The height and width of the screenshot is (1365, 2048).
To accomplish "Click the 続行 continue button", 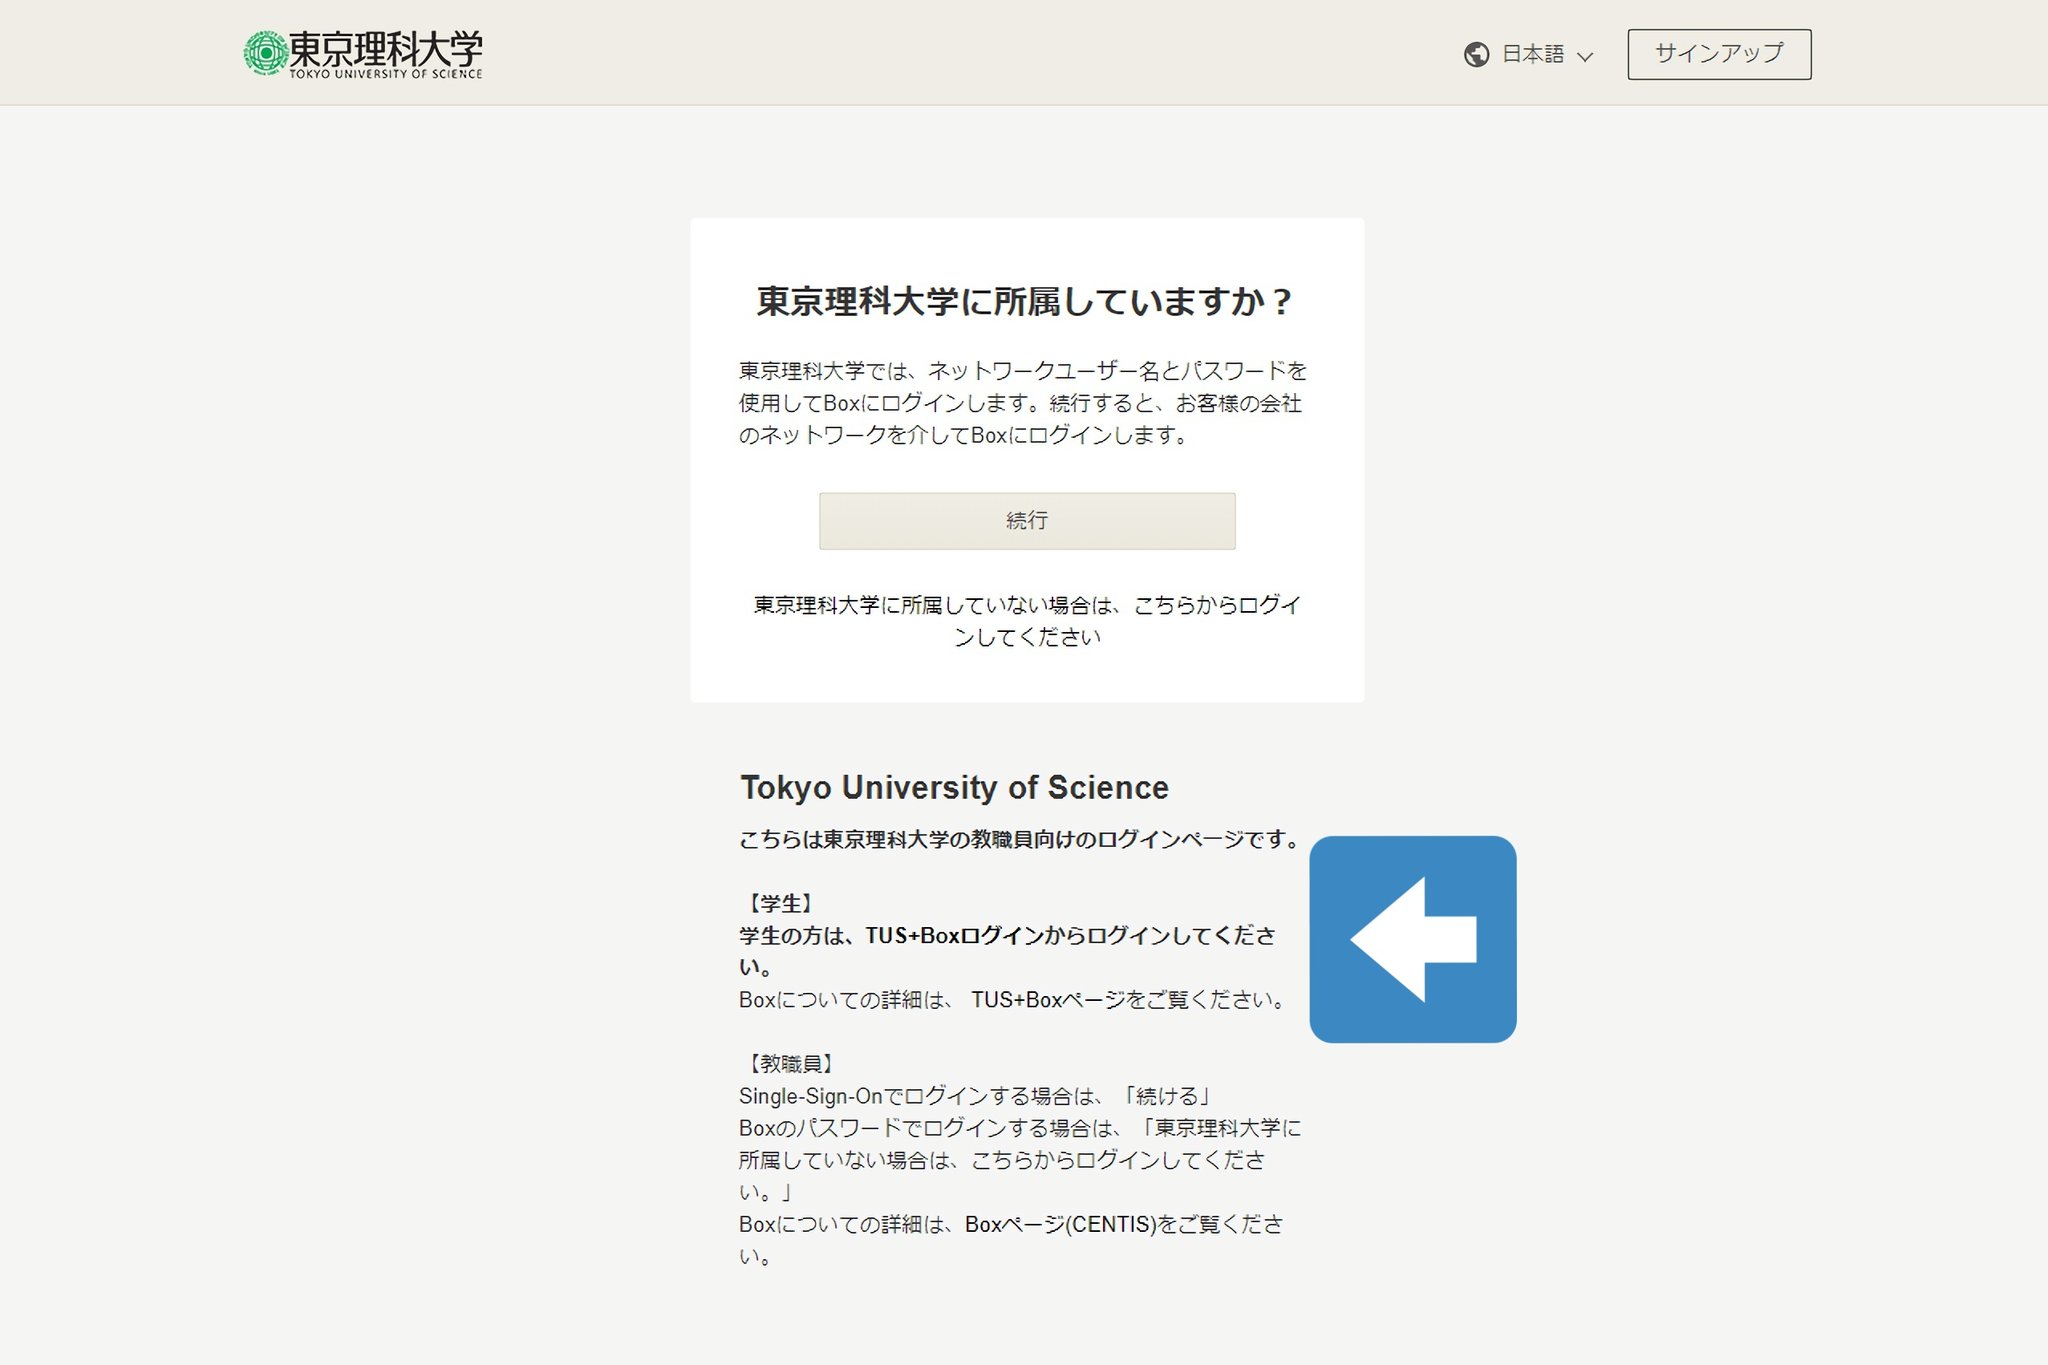I will 1027,520.
